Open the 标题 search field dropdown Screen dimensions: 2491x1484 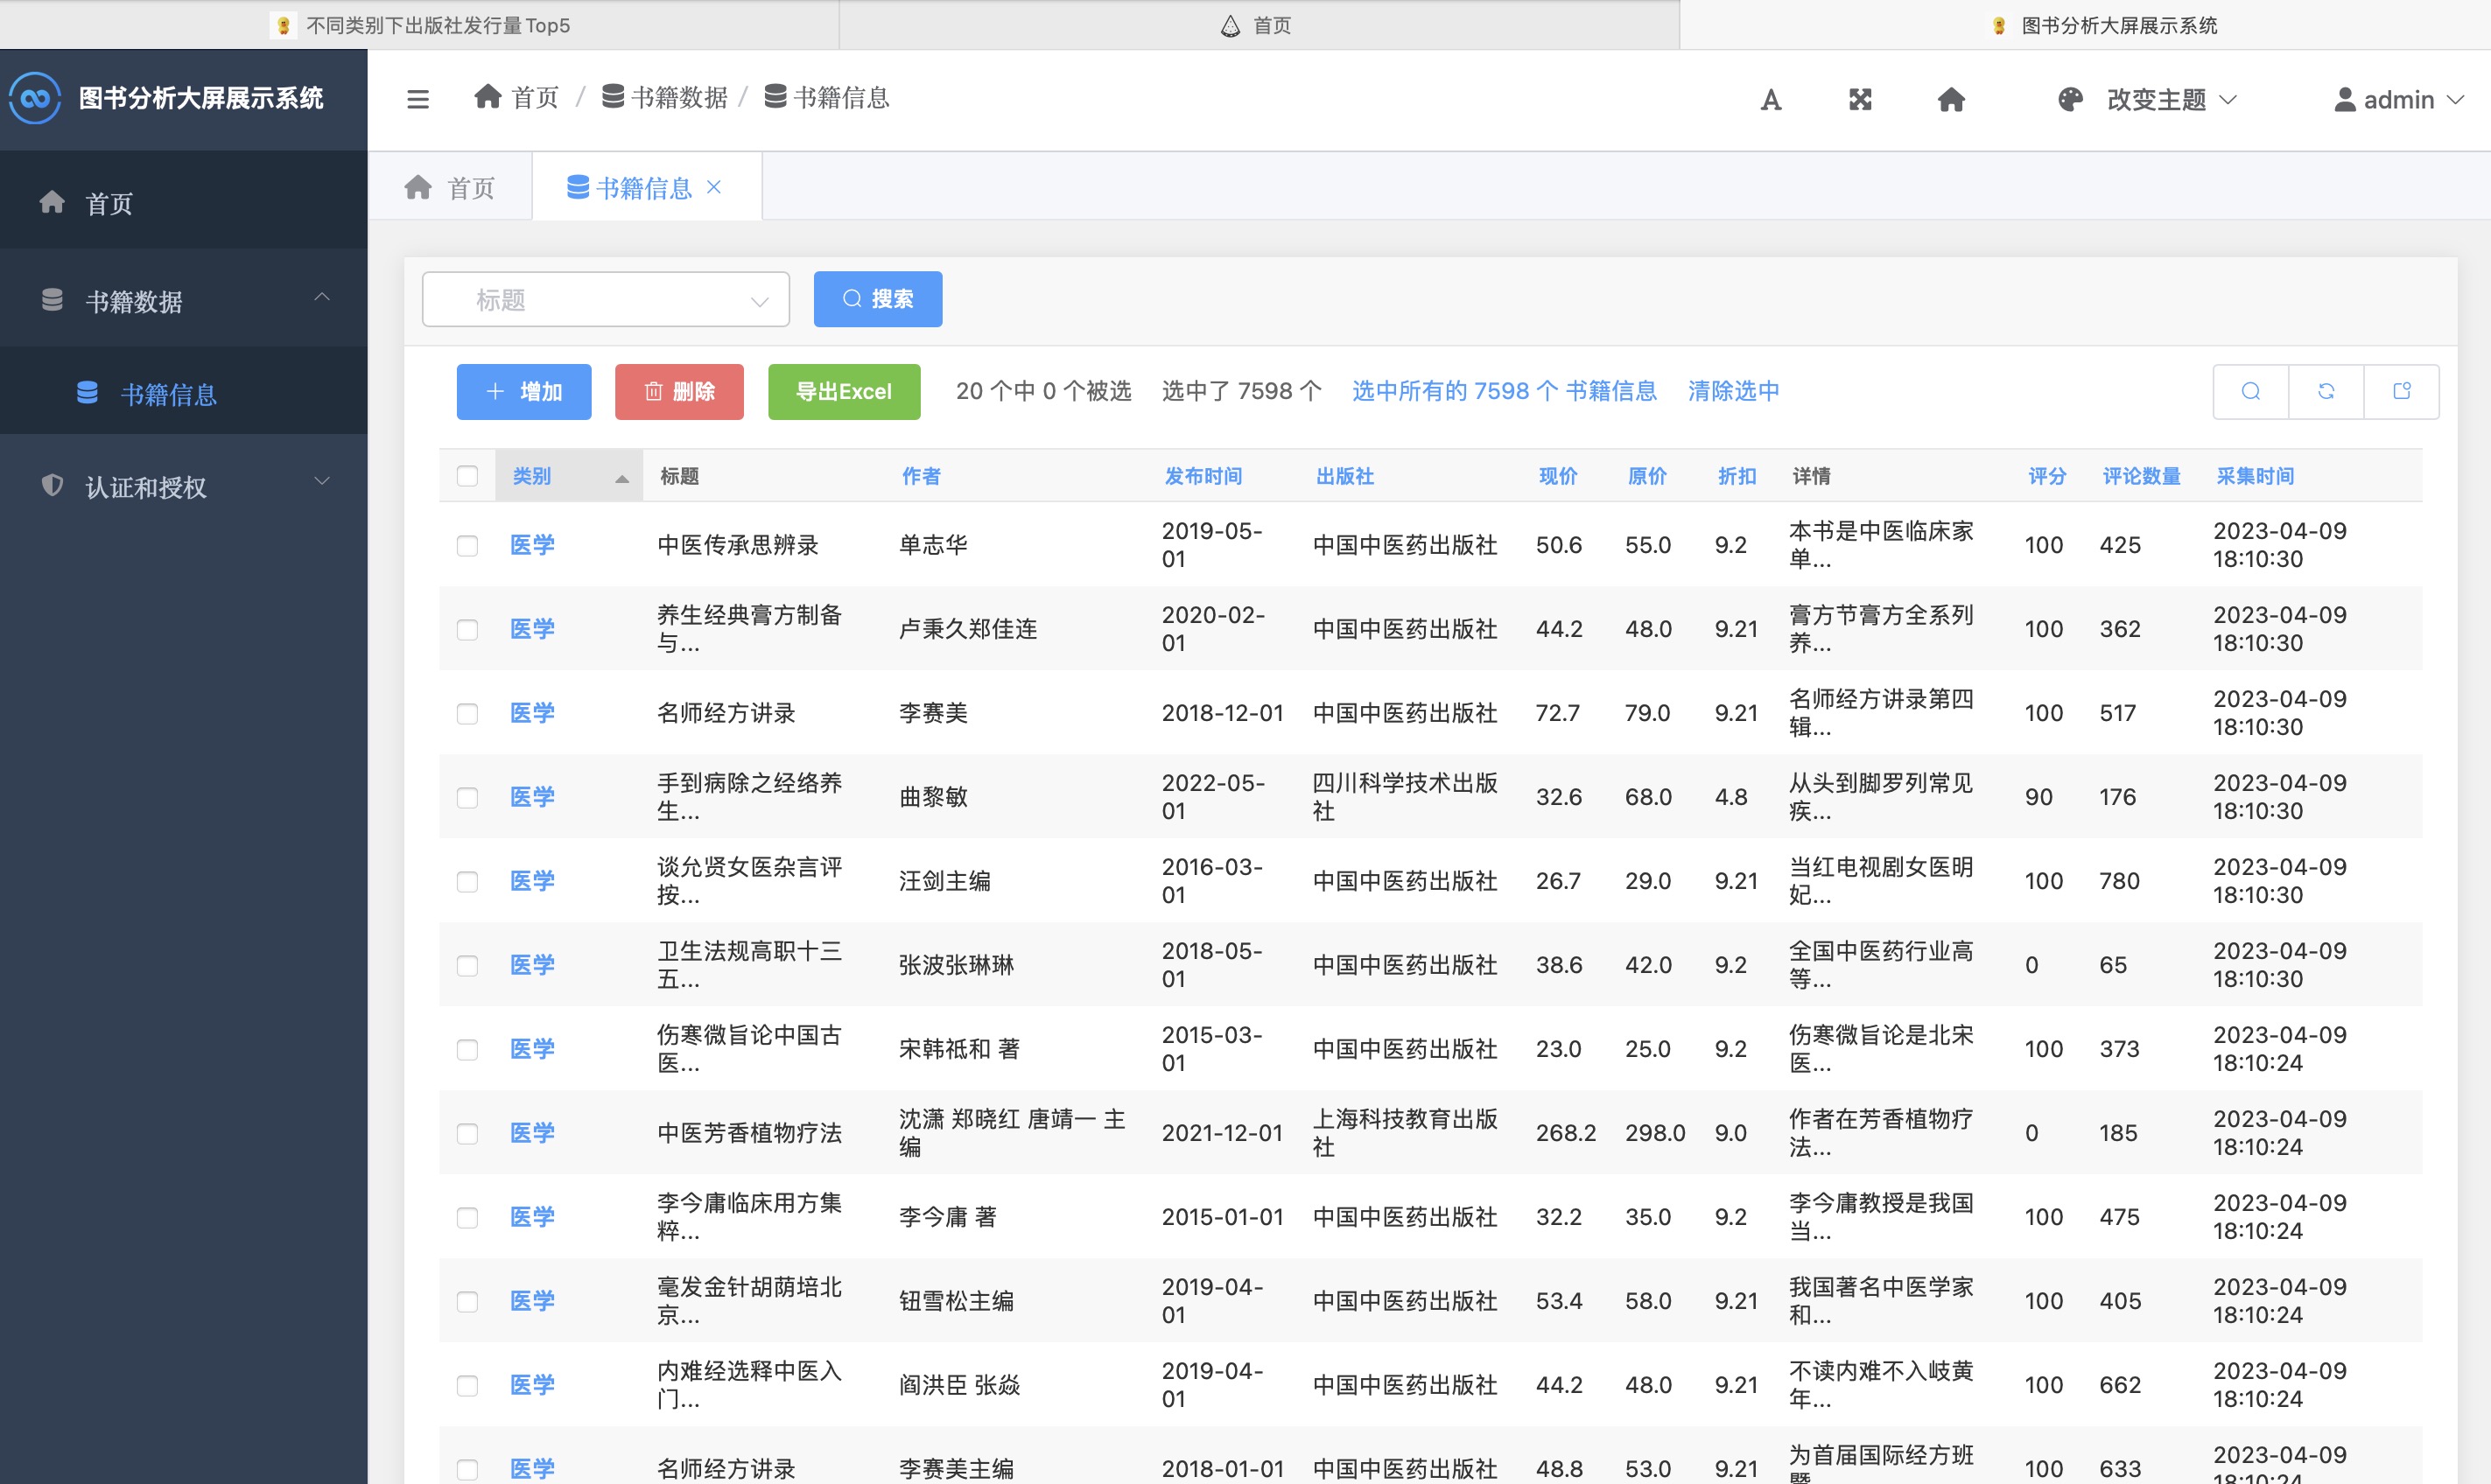(606, 300)
